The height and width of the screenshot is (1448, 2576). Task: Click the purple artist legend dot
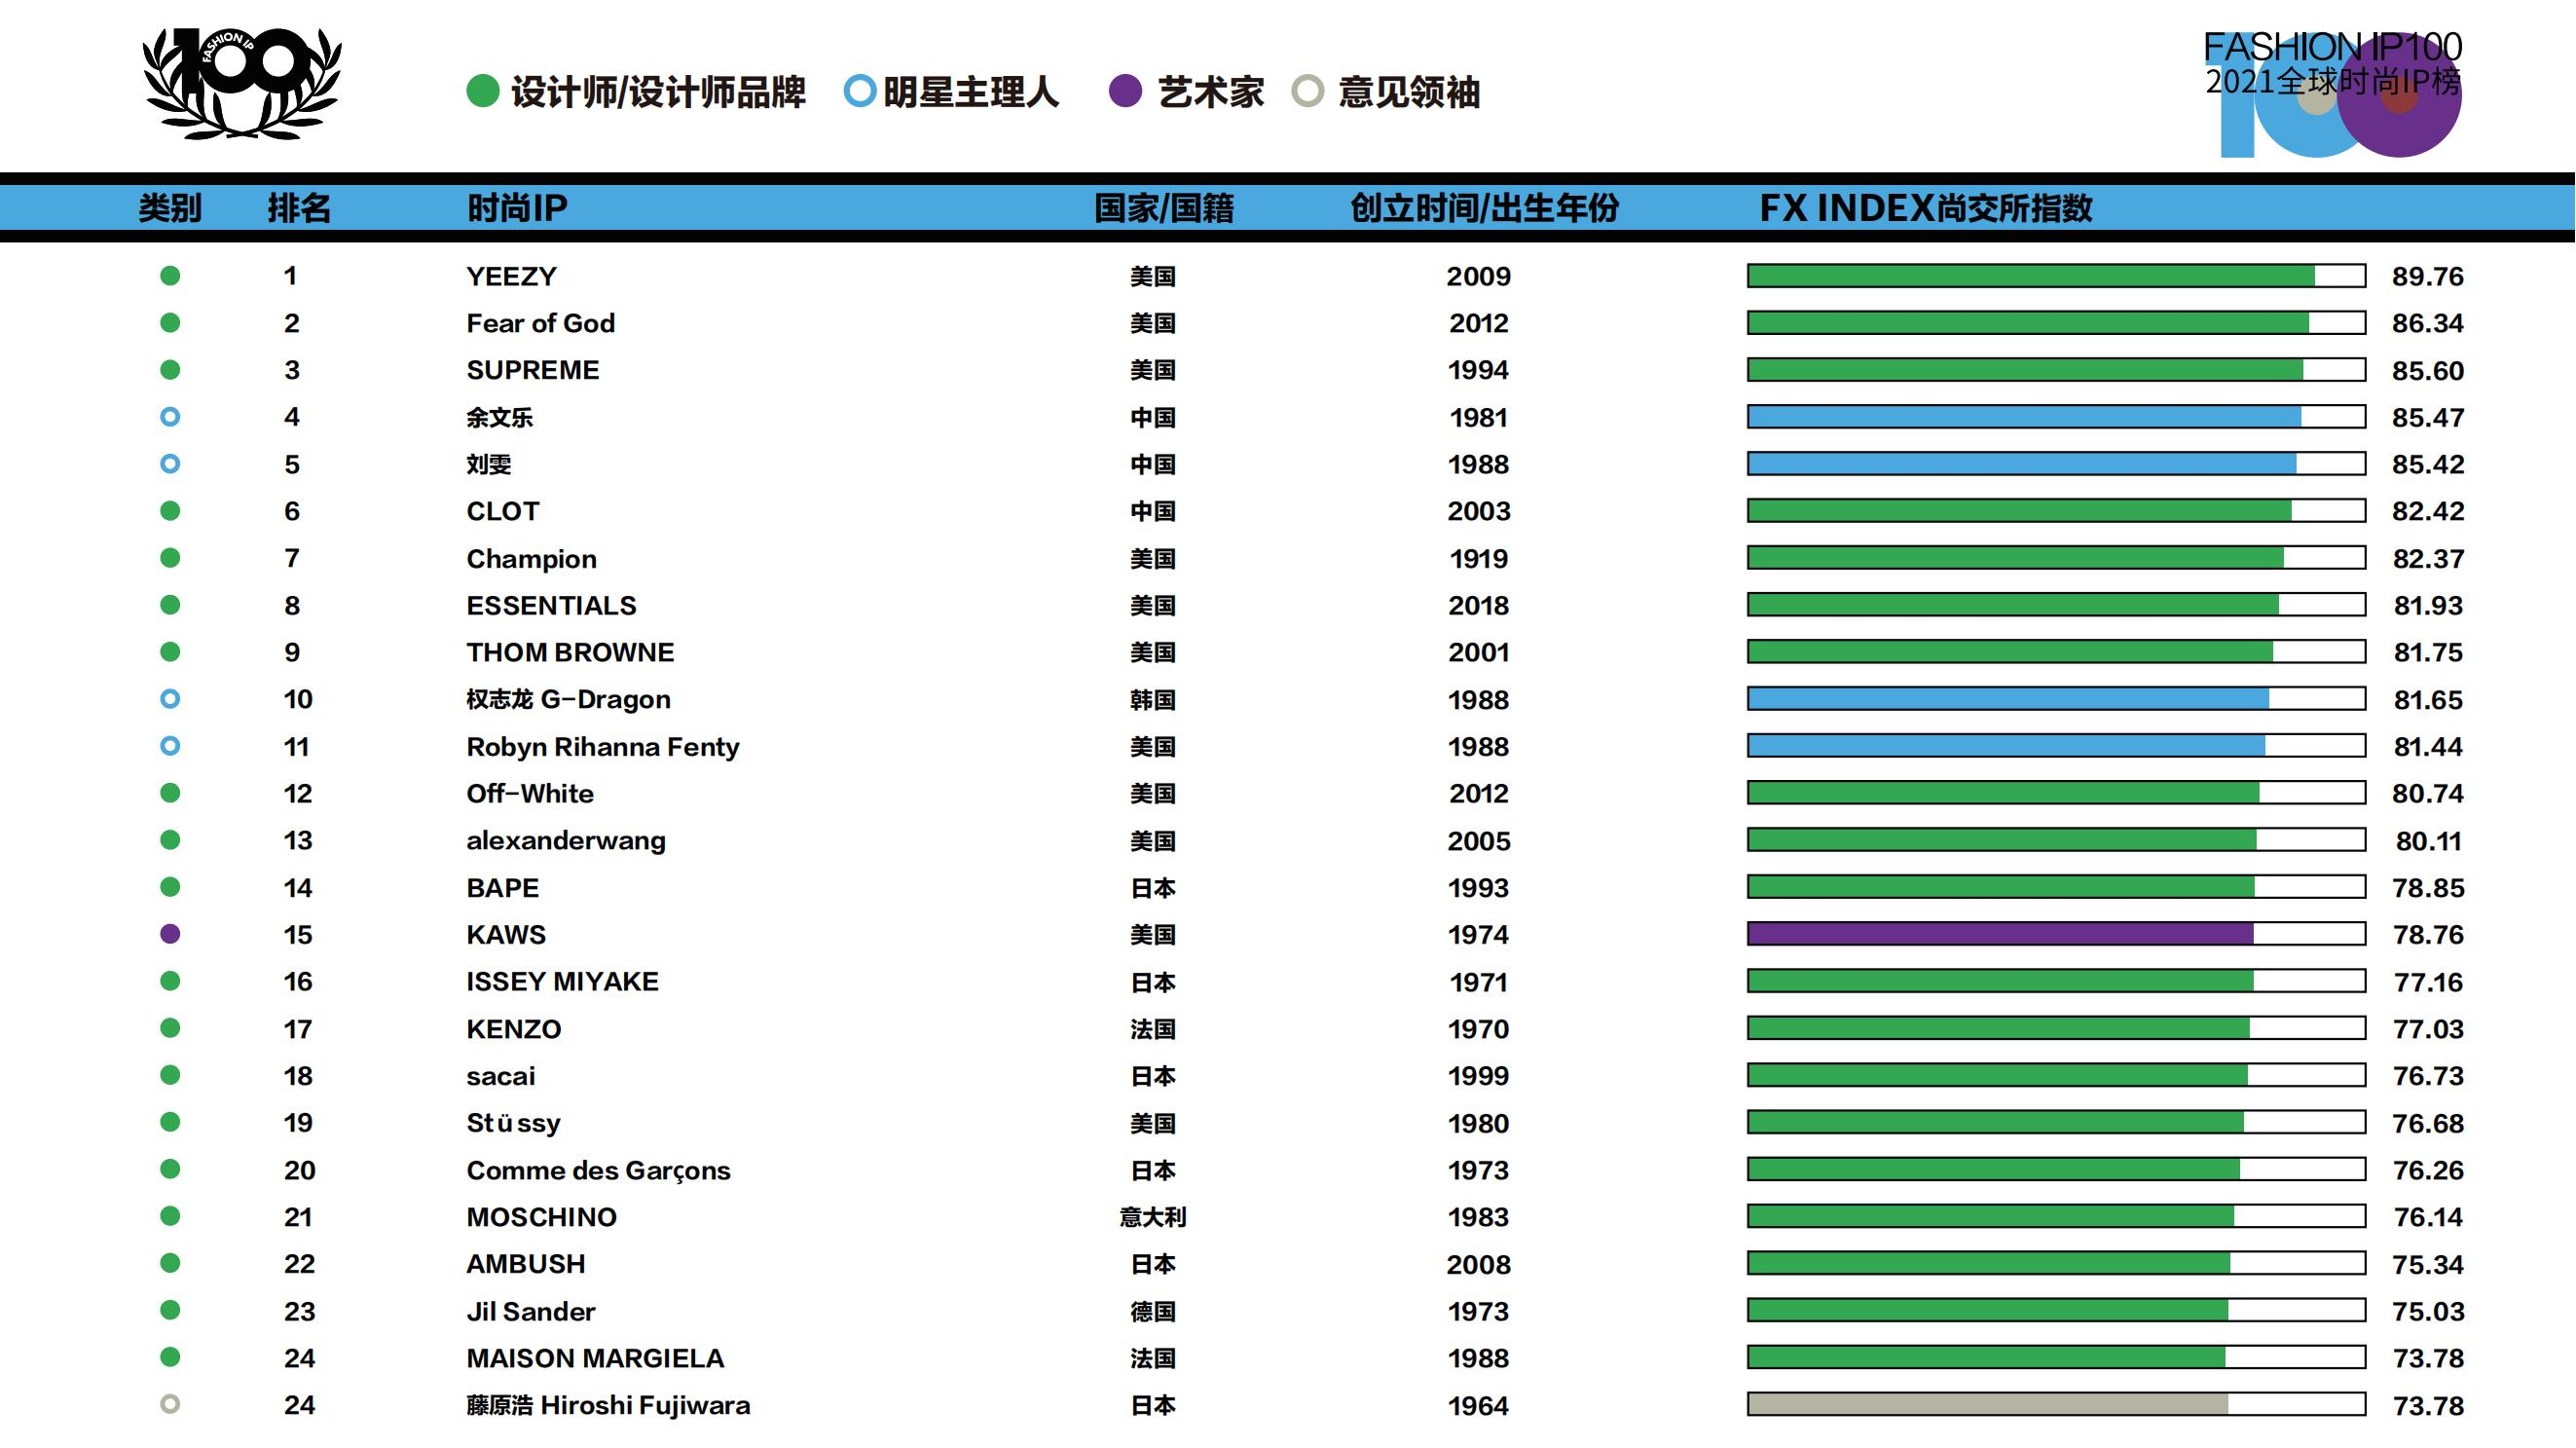1125,91
